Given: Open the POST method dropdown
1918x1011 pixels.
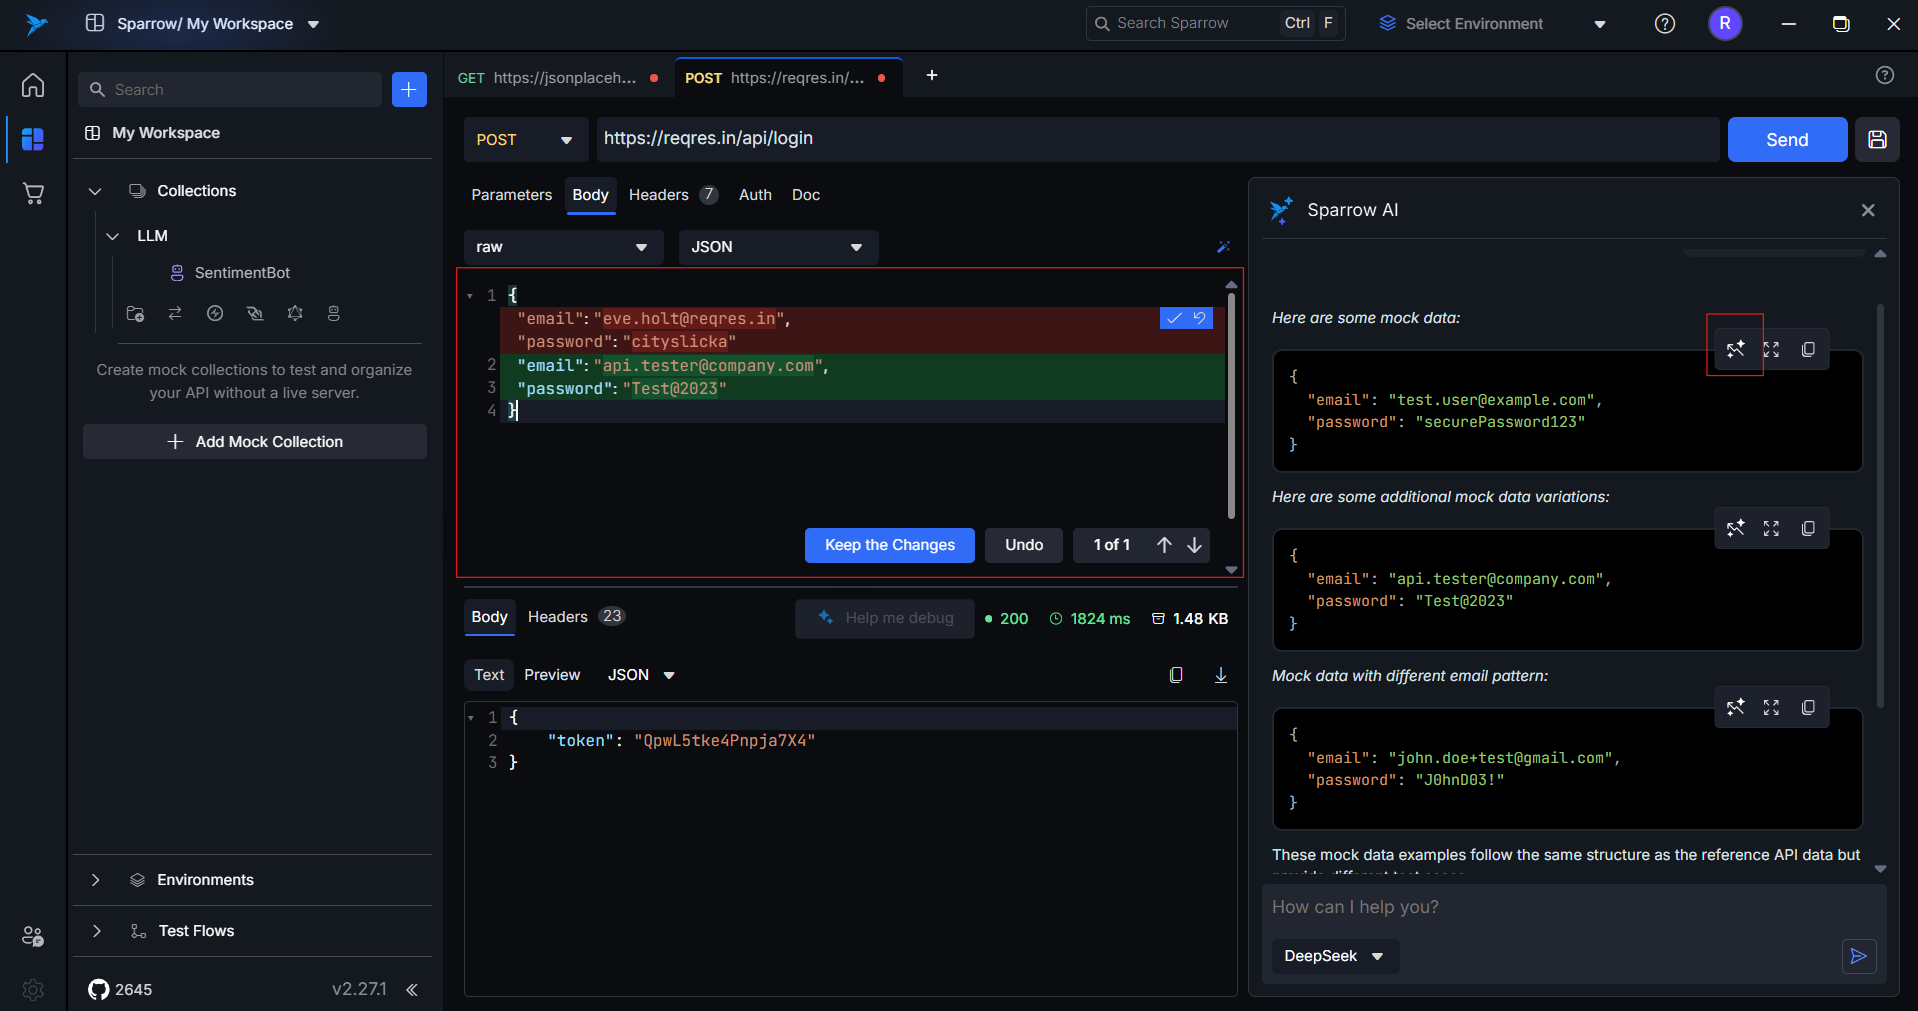Looking at the screenshot, I should click(x=526, y=139).
